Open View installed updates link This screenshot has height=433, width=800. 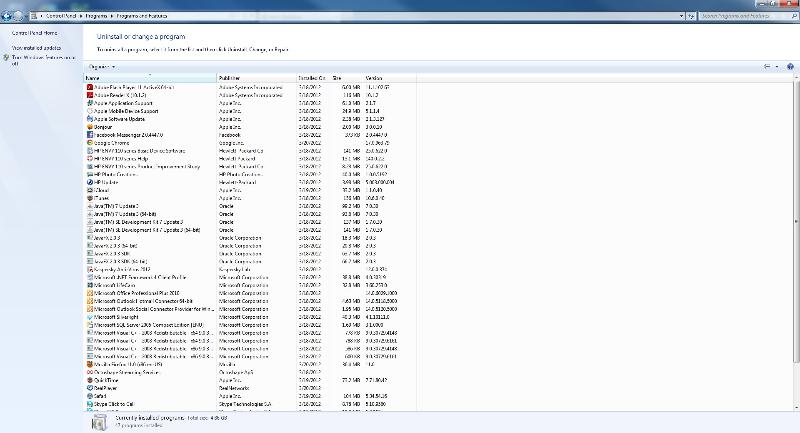[x=36, y=48]
